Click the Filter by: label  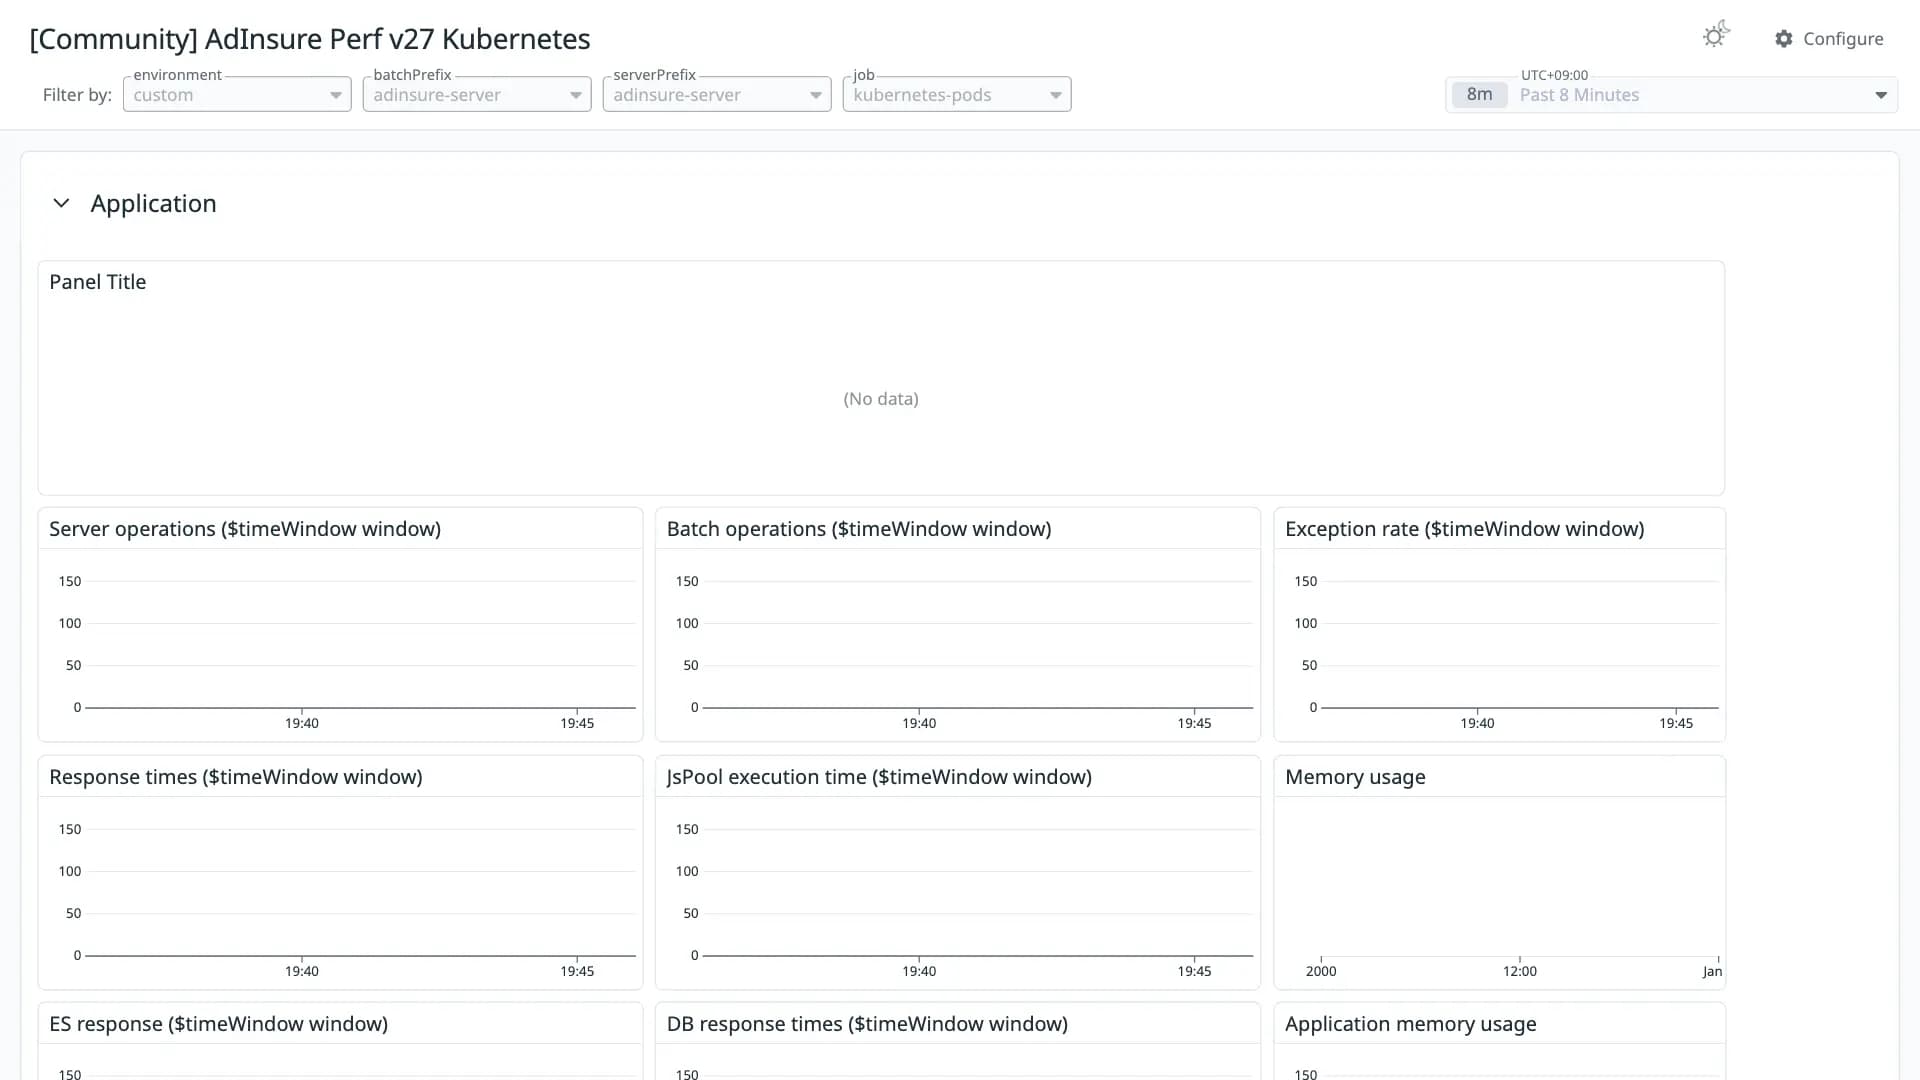pos(77,95)
